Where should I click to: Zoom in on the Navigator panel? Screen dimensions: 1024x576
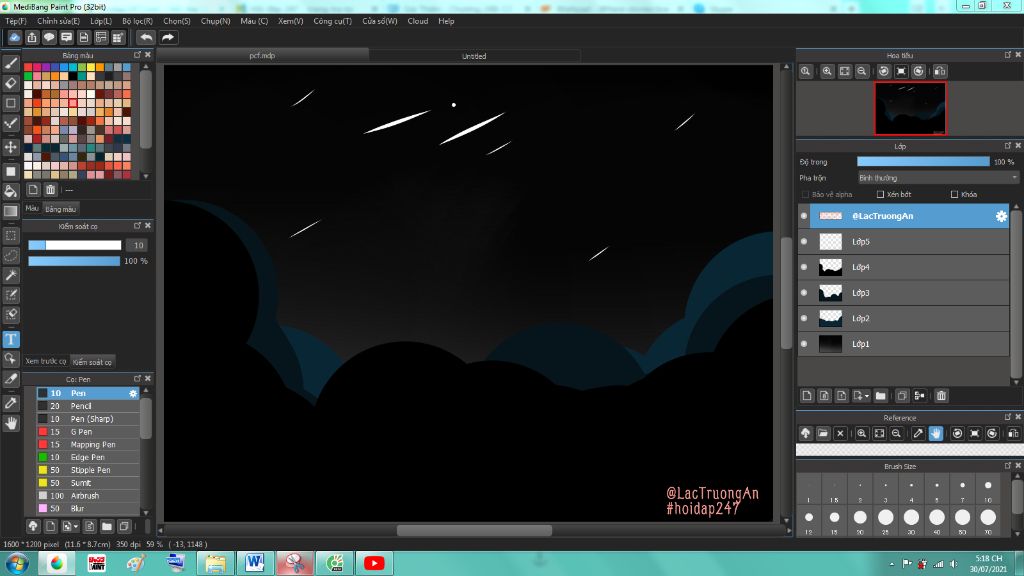coord(827,71)
